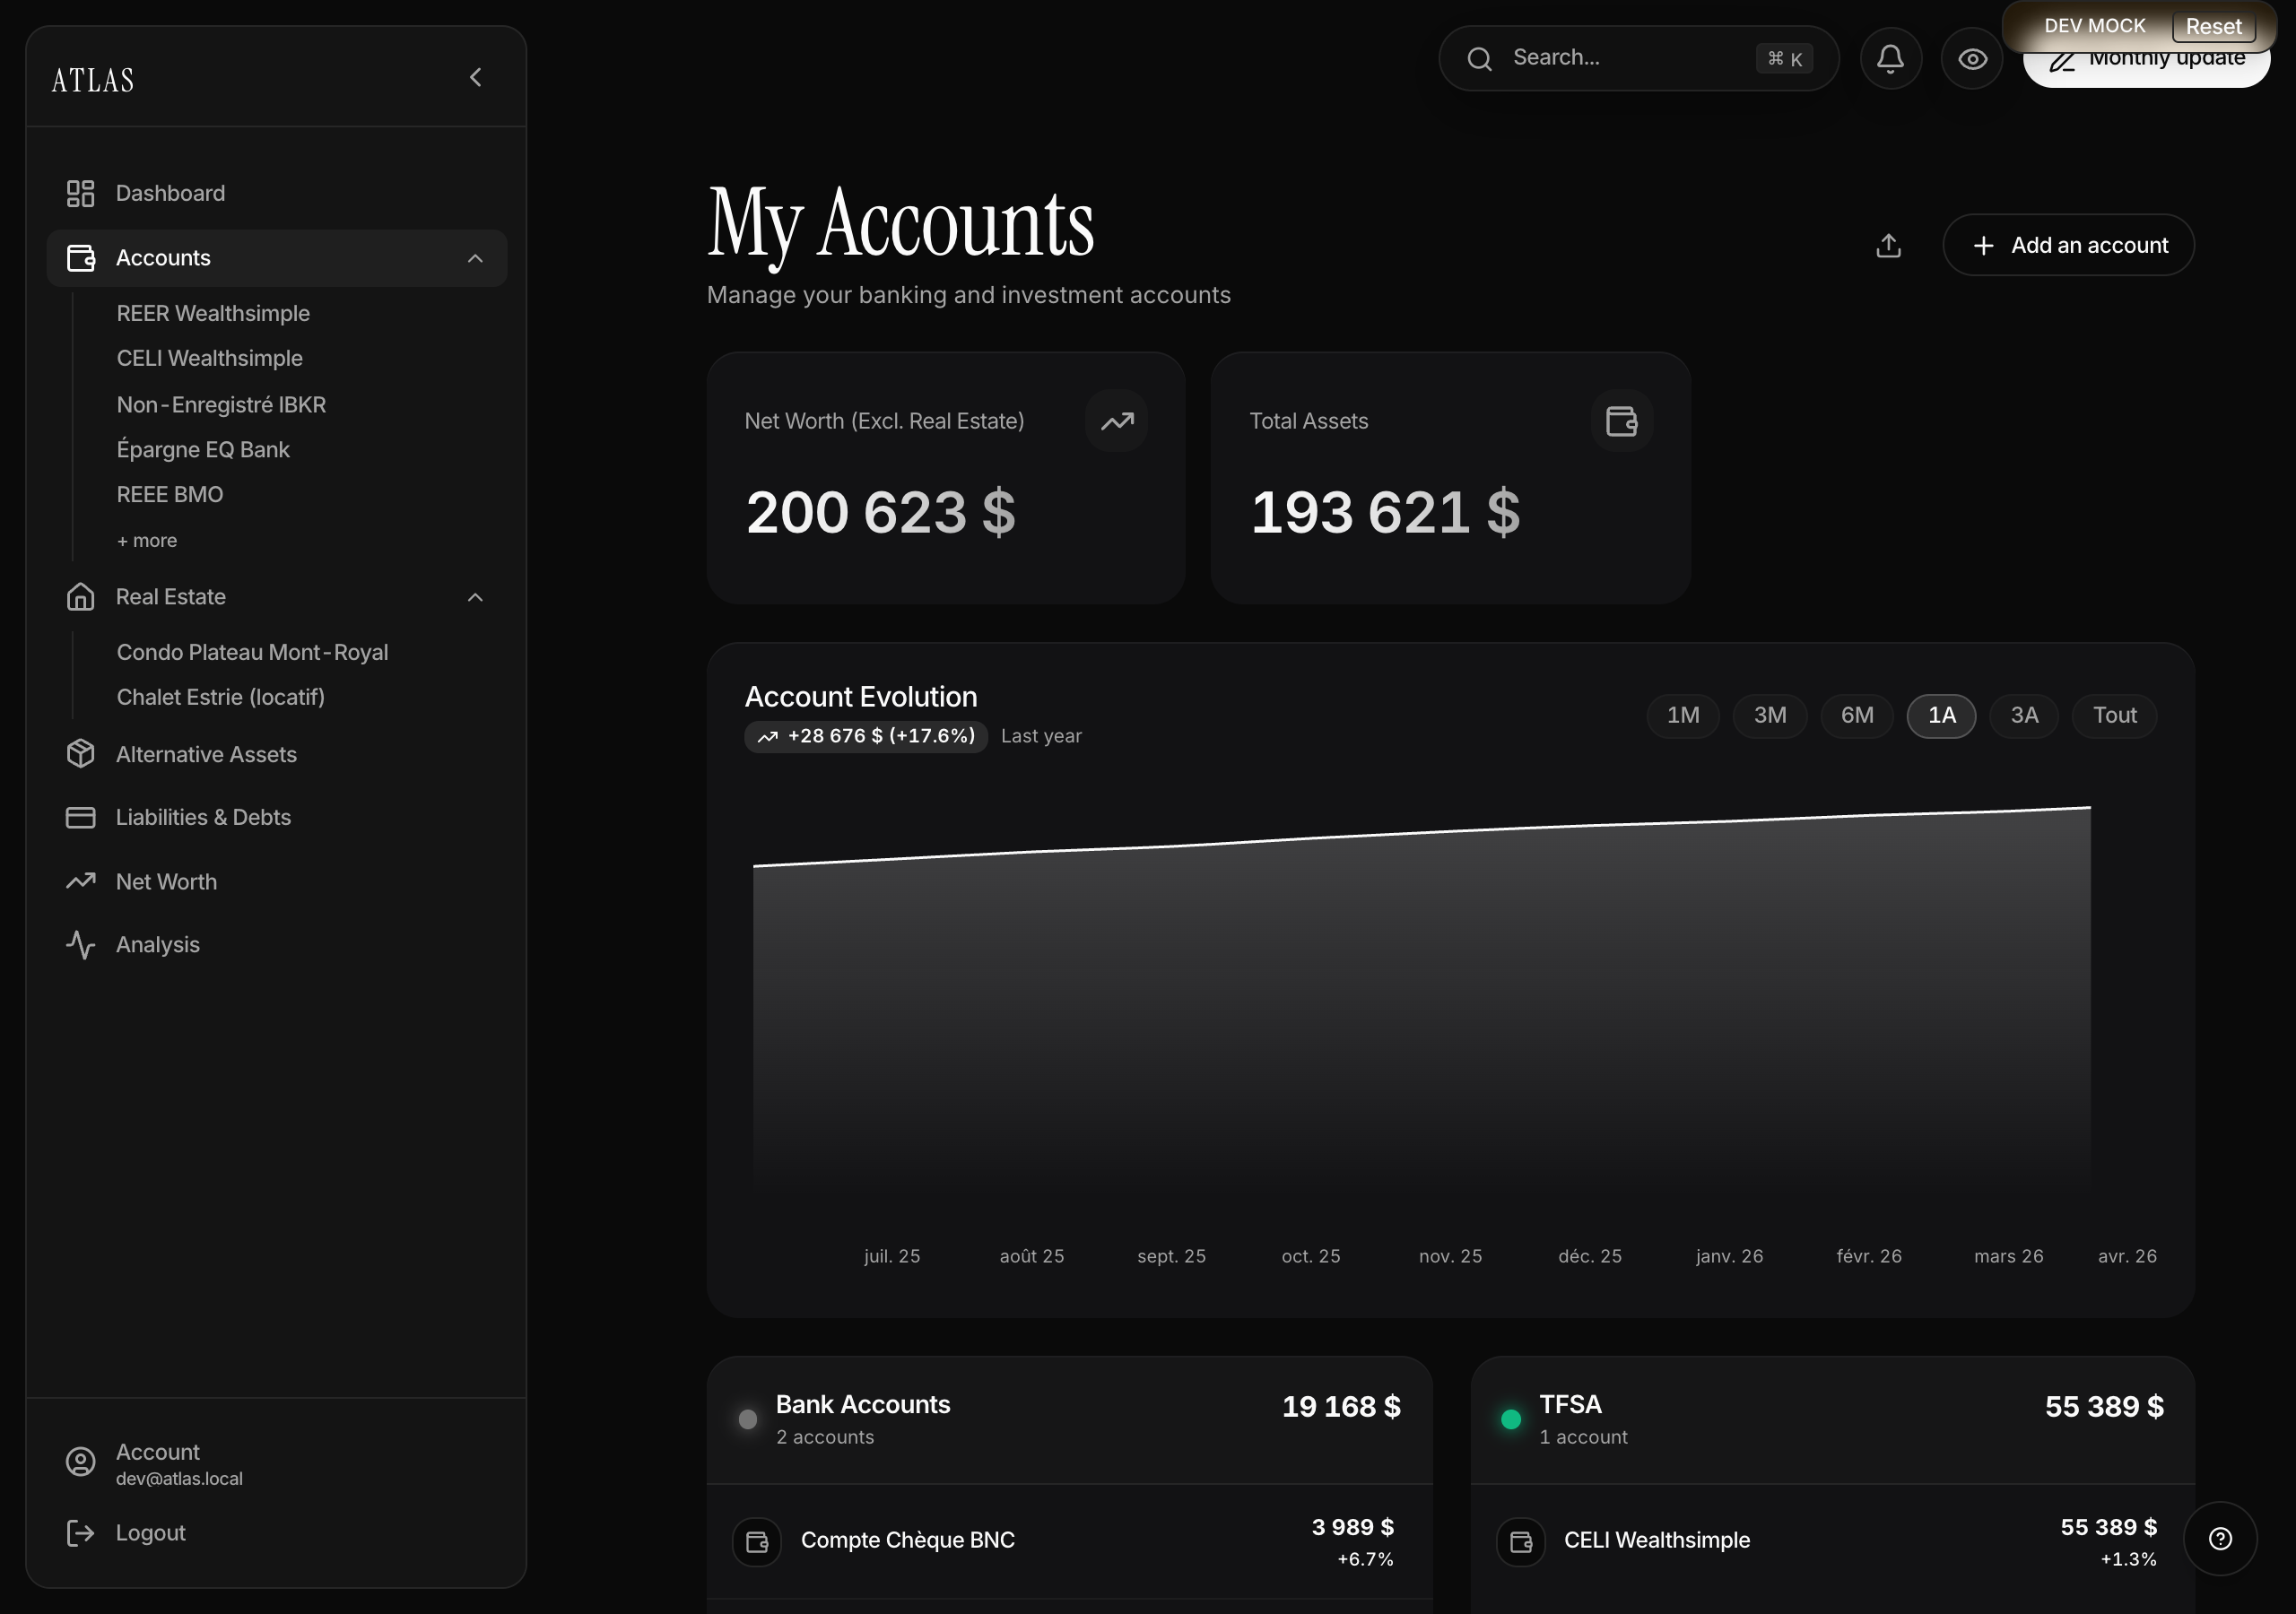Click the 200 623 $ net worth value
The width and height of the screenshot is (2296, 1614).
click(880, 512)
